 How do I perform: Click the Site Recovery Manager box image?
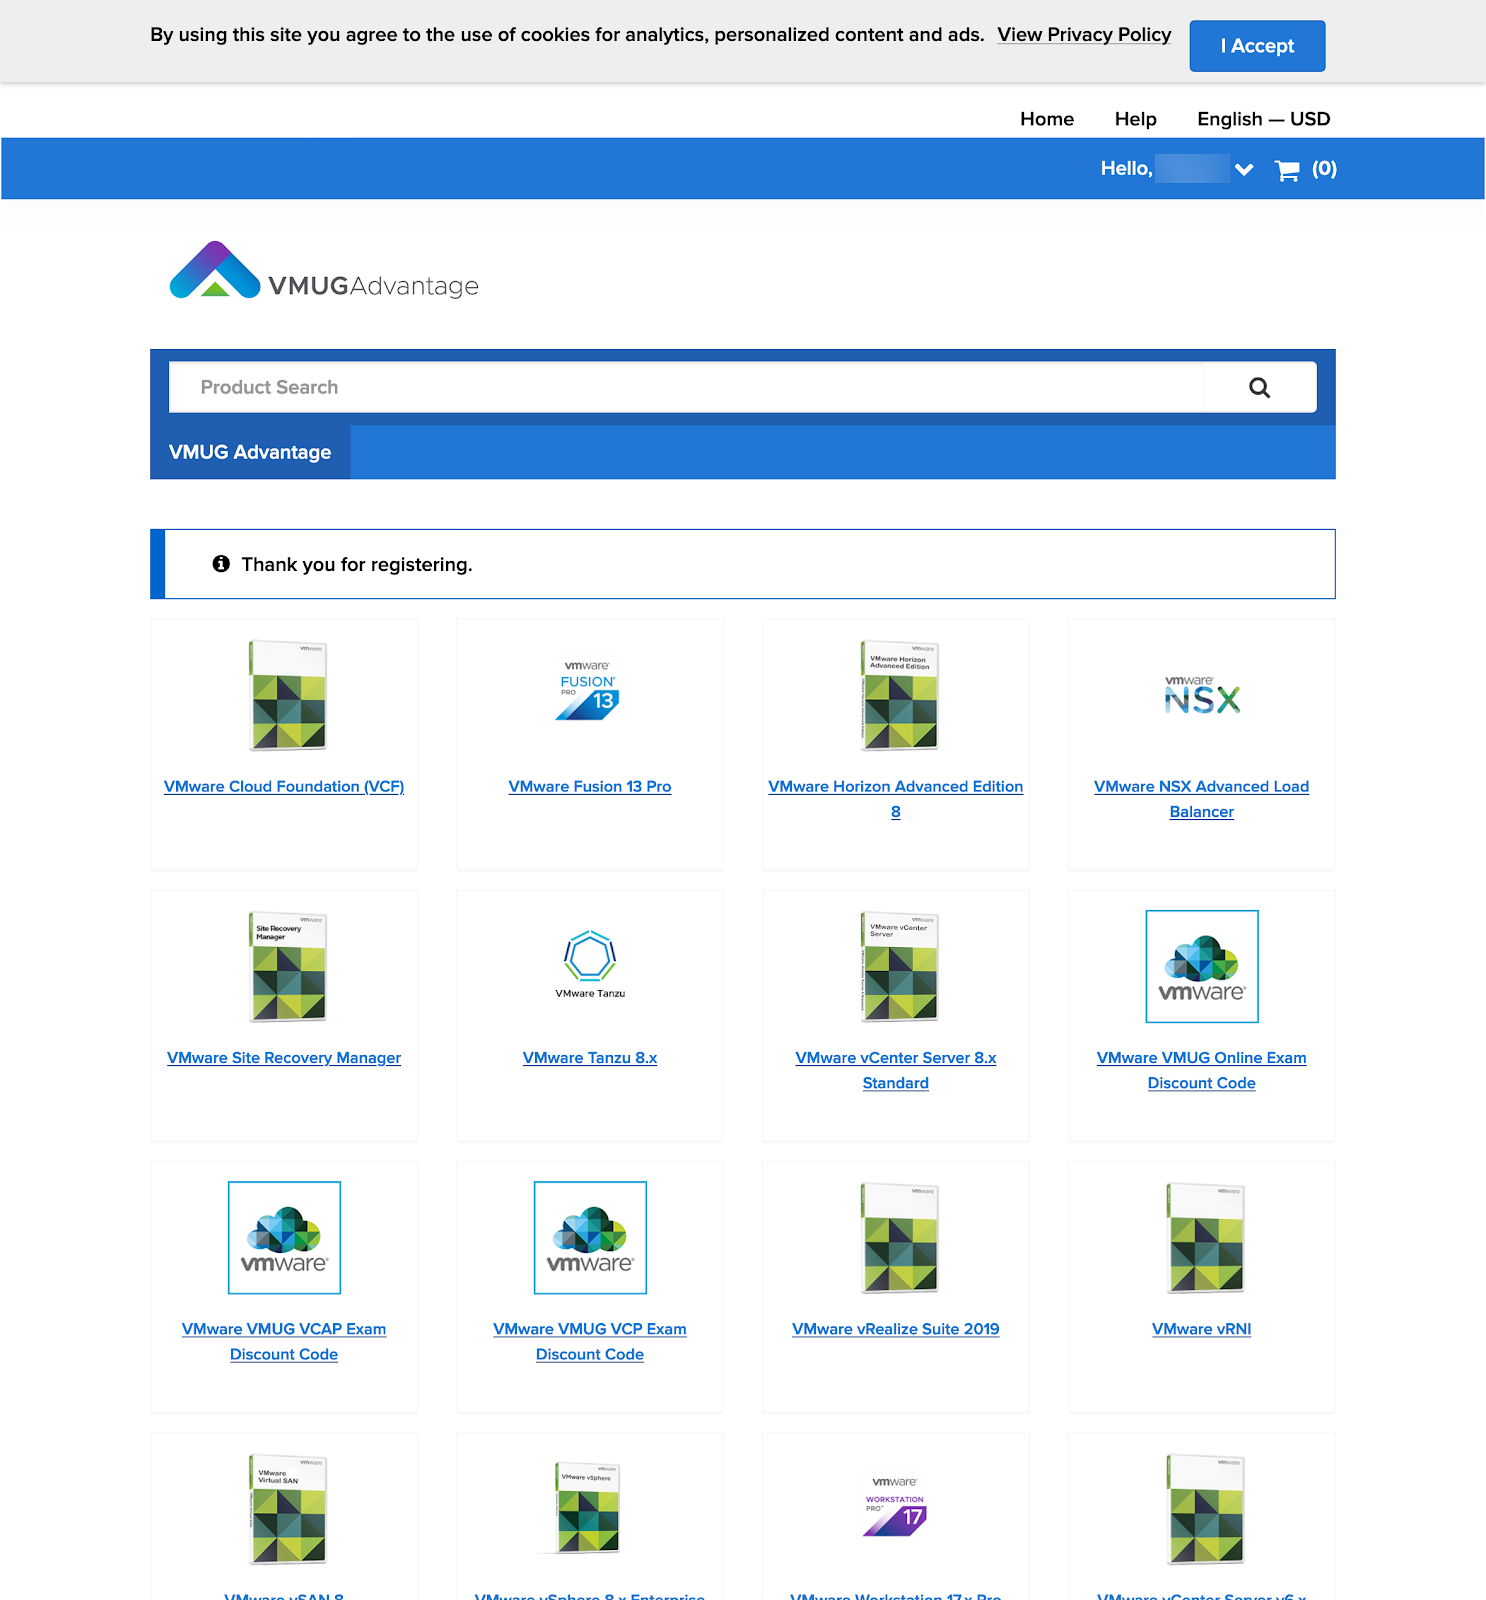[x=288, y=967]
